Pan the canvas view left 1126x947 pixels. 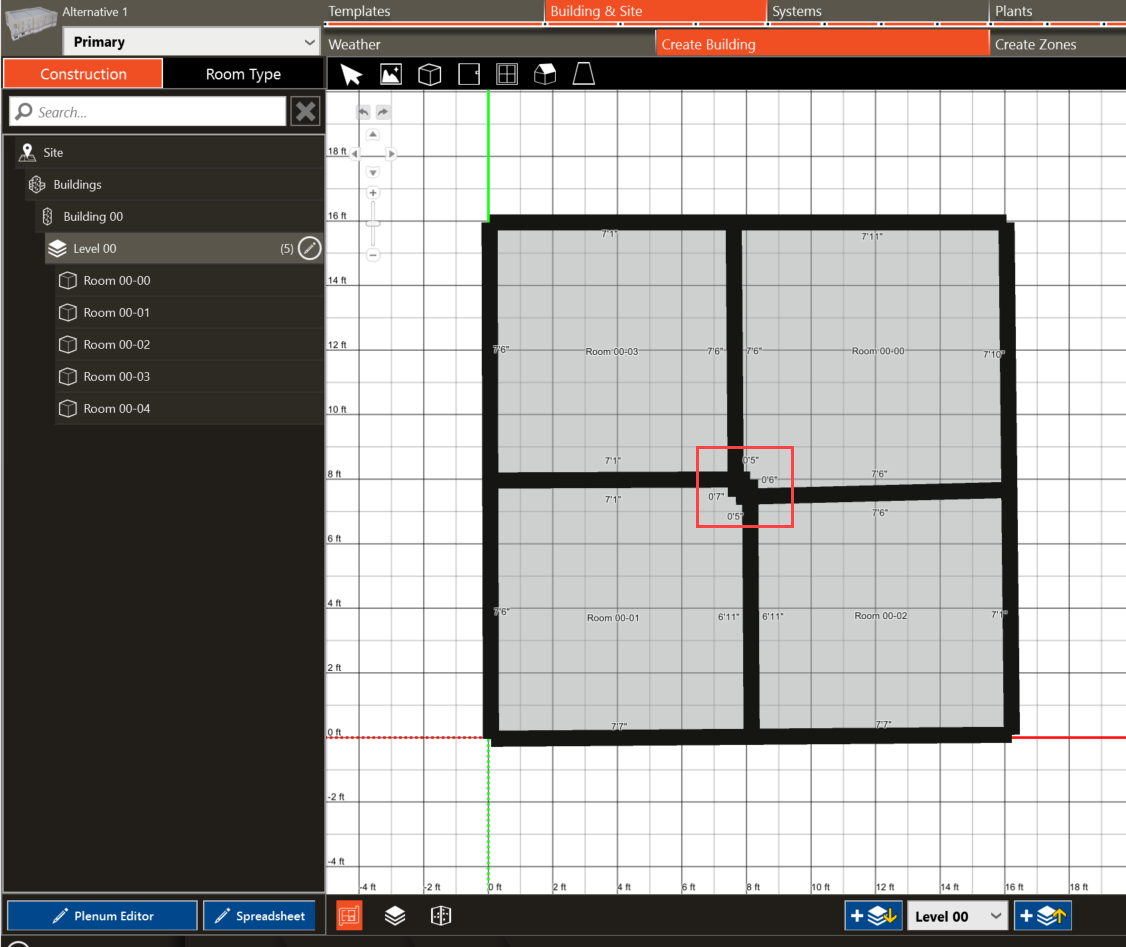354,154
